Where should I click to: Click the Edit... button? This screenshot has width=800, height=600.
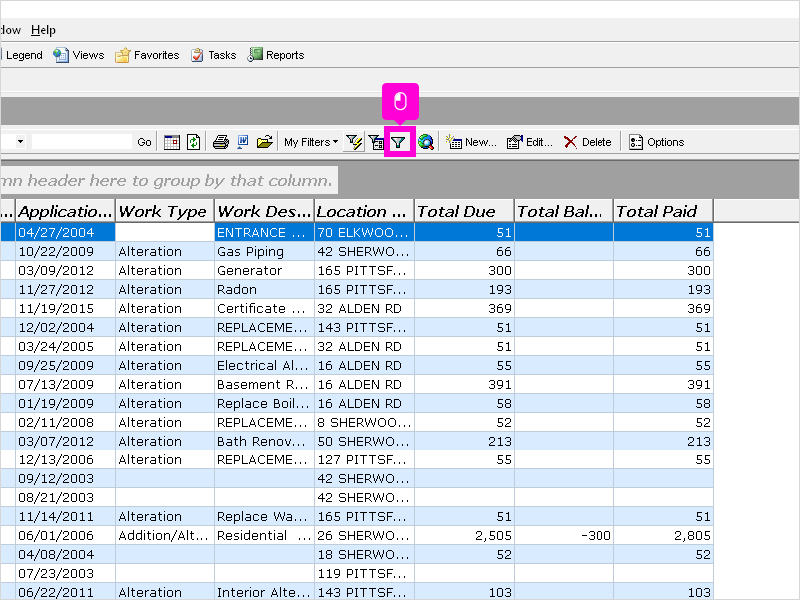pyautogui.click(x=530, y=142)
